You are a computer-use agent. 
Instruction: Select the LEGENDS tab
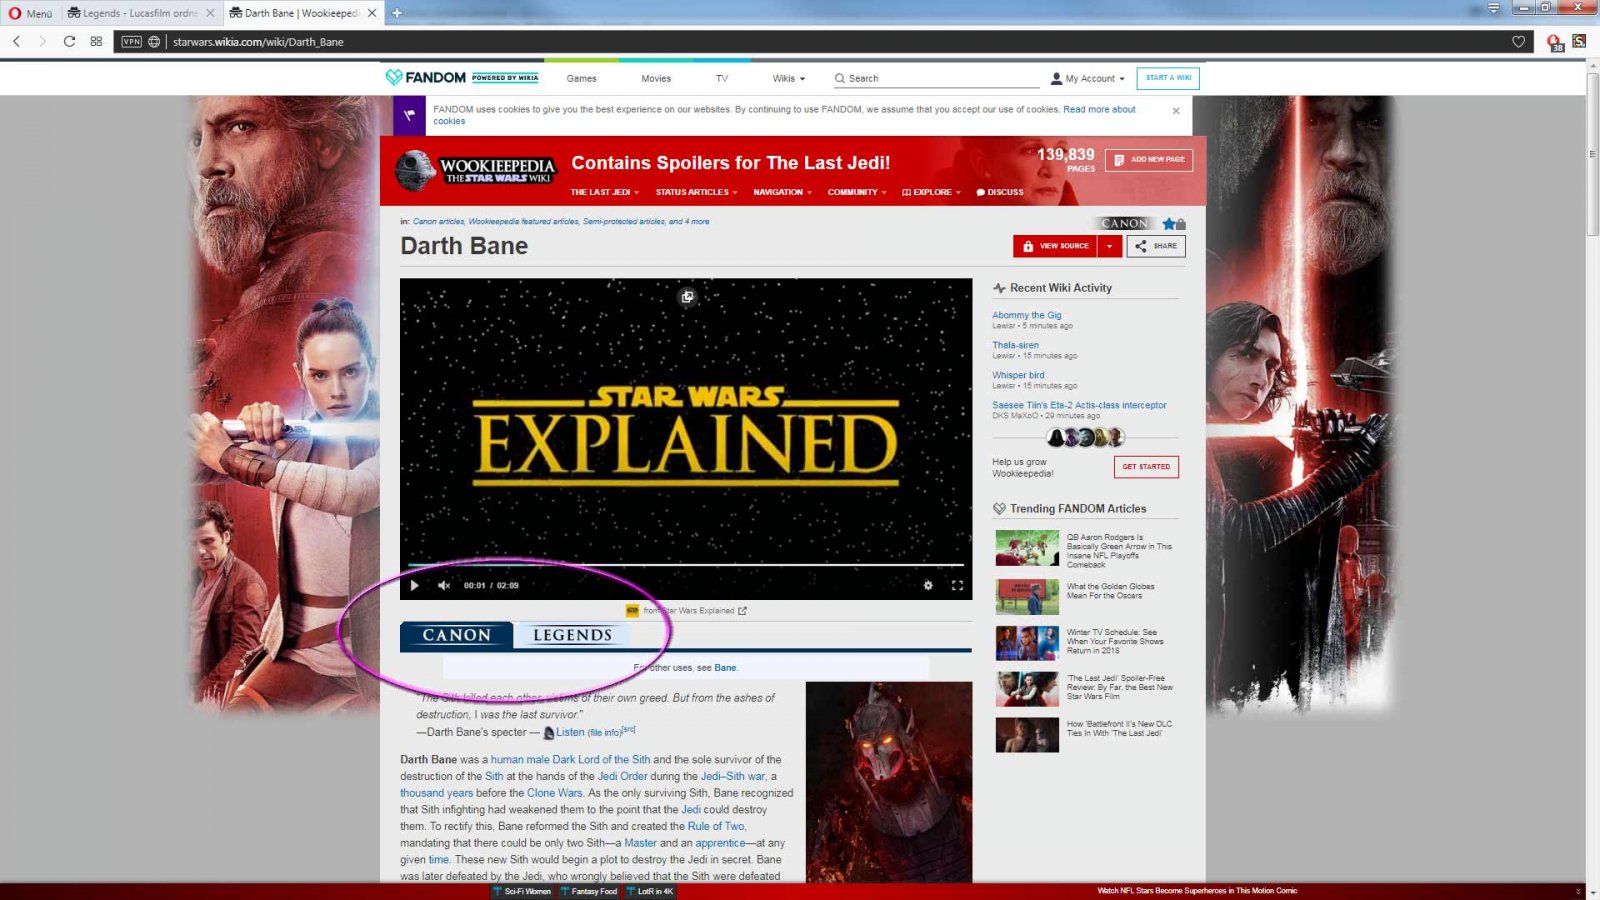click(572, 635)
